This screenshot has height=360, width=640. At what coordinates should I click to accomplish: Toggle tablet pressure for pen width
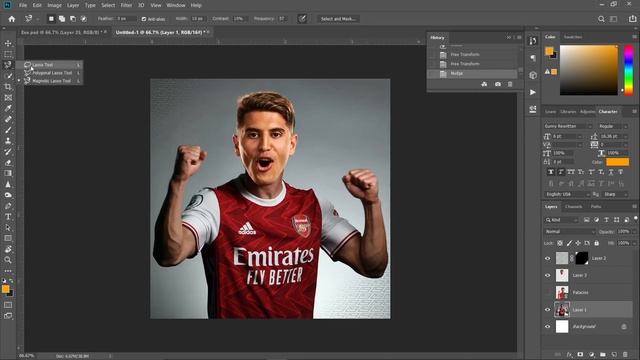click(302, 19)
